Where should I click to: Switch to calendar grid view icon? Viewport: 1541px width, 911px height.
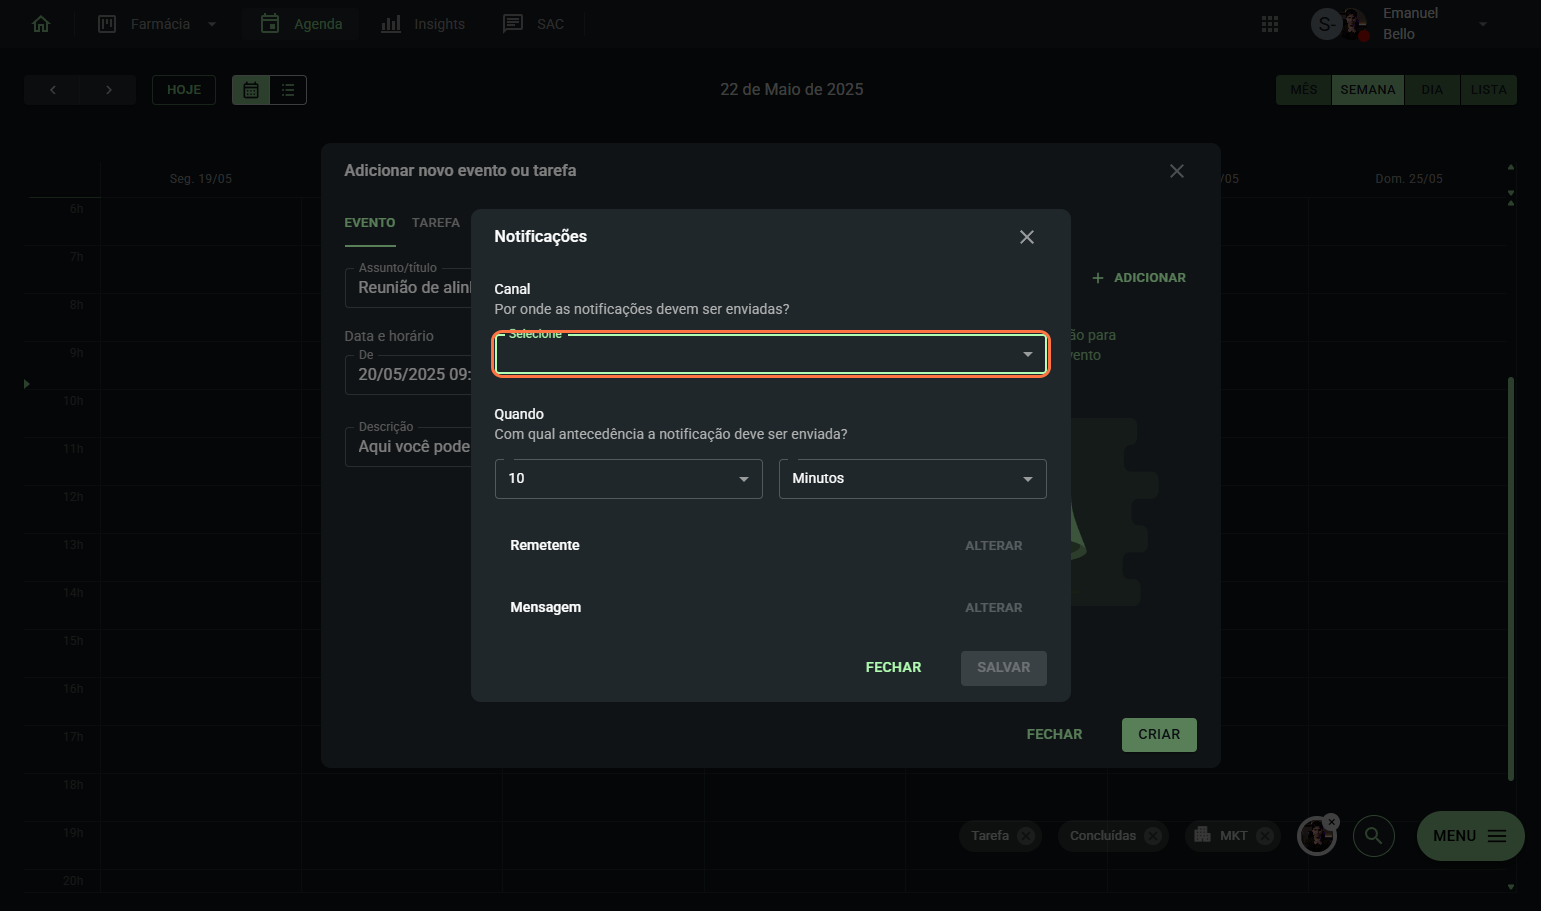pos(251,90)
